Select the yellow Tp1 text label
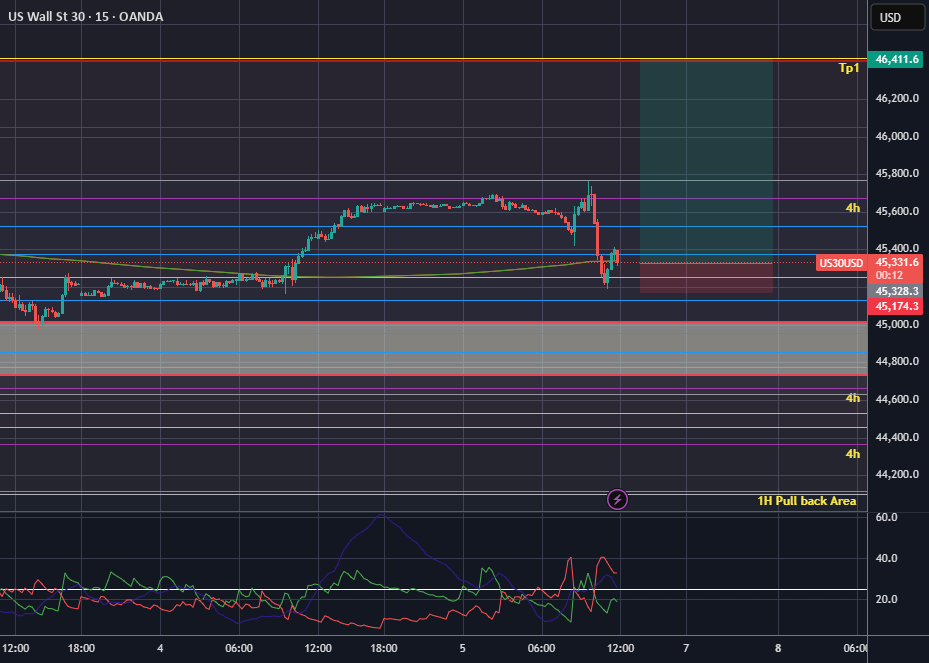The height and width of the screenshot is (663, 929). click(848, 68)
